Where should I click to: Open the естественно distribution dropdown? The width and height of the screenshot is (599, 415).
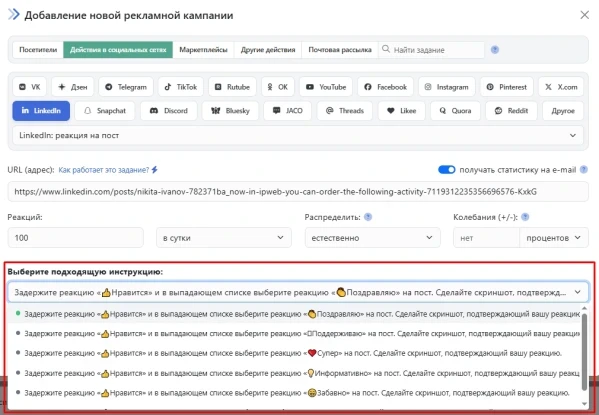pos(372,238)
